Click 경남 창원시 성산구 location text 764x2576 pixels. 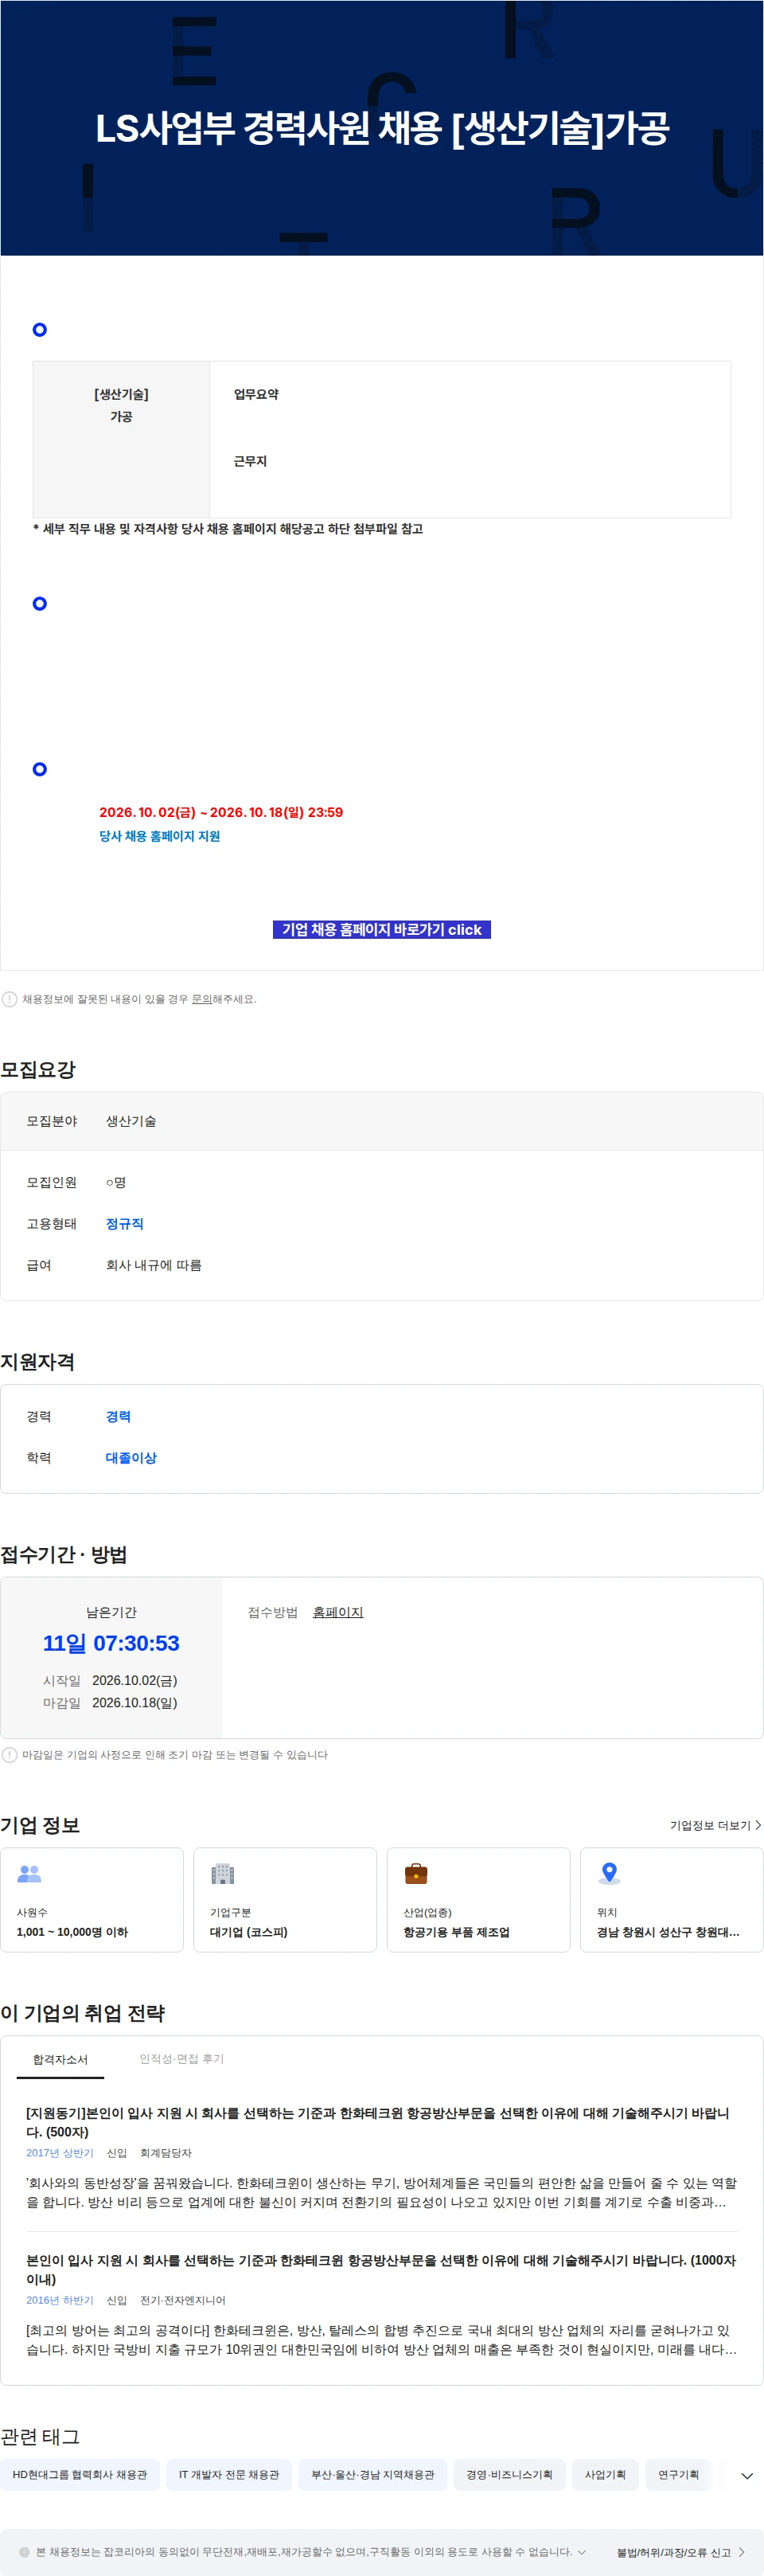[668, 1932]
